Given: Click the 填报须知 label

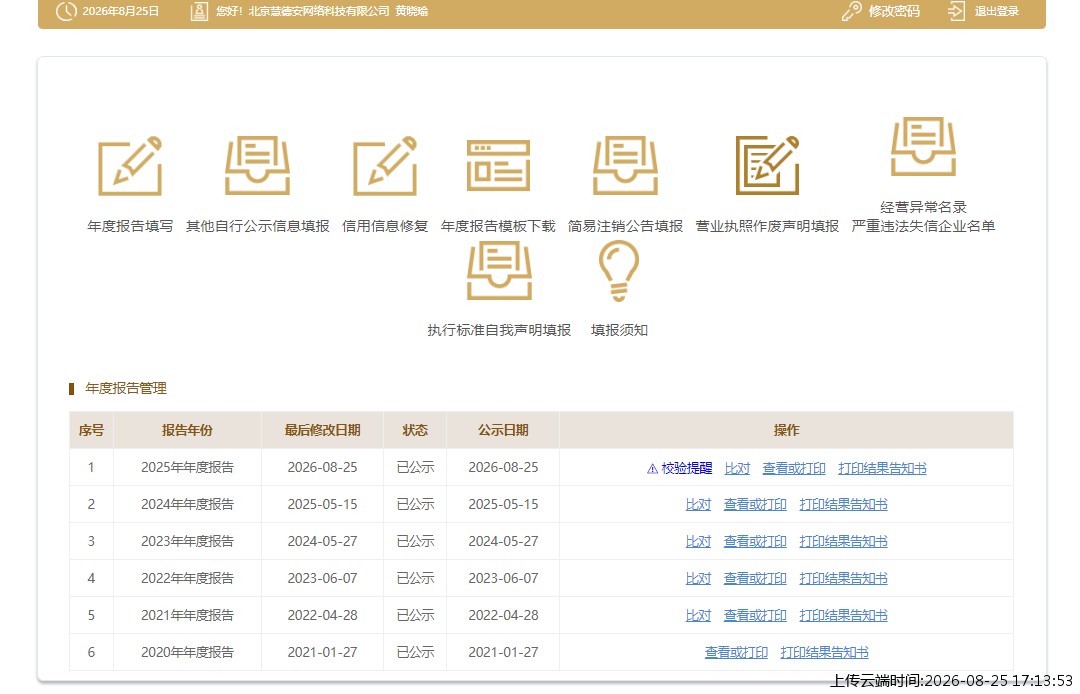Looking at the screenshot, I should coord(619,330).
